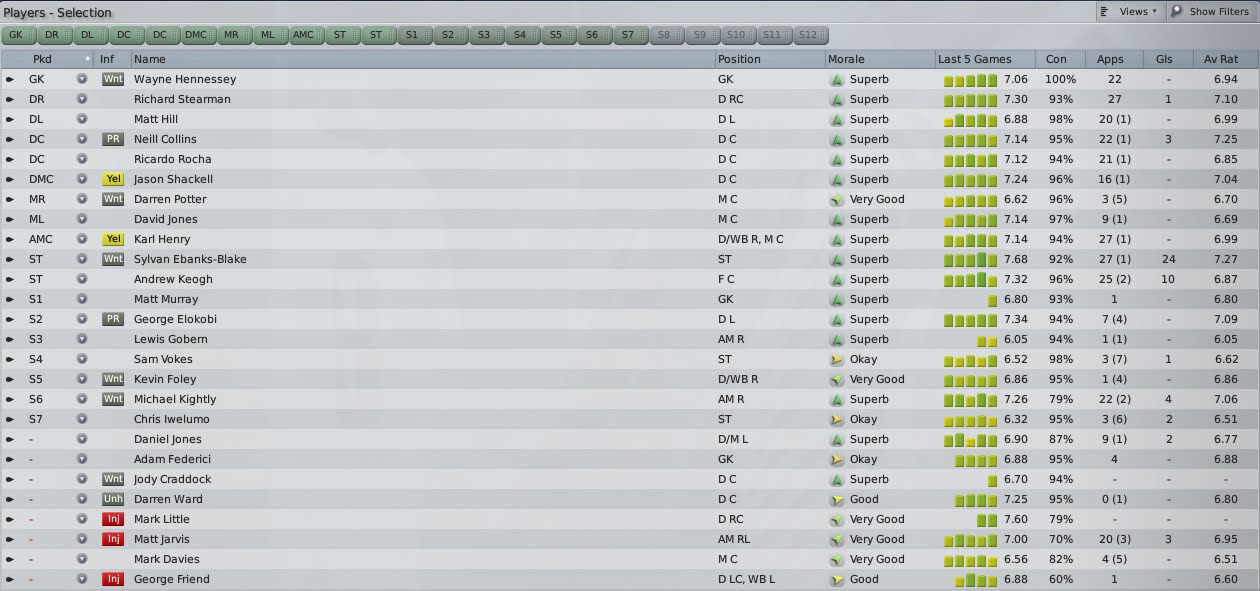Click the row arrow left of Matt Hill

pyautogui.click(x=10, y=119)
